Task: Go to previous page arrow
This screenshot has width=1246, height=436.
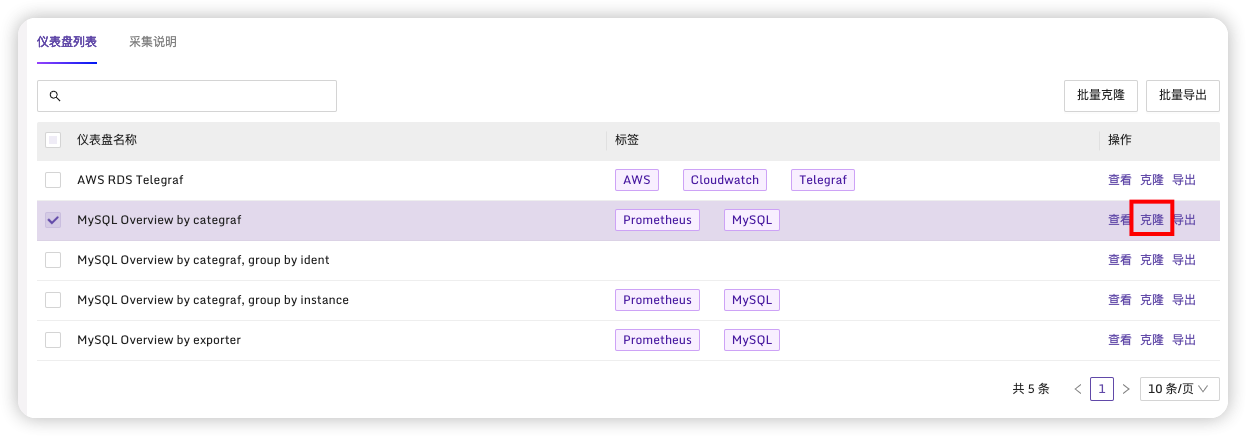Action: coord(1077,389)
